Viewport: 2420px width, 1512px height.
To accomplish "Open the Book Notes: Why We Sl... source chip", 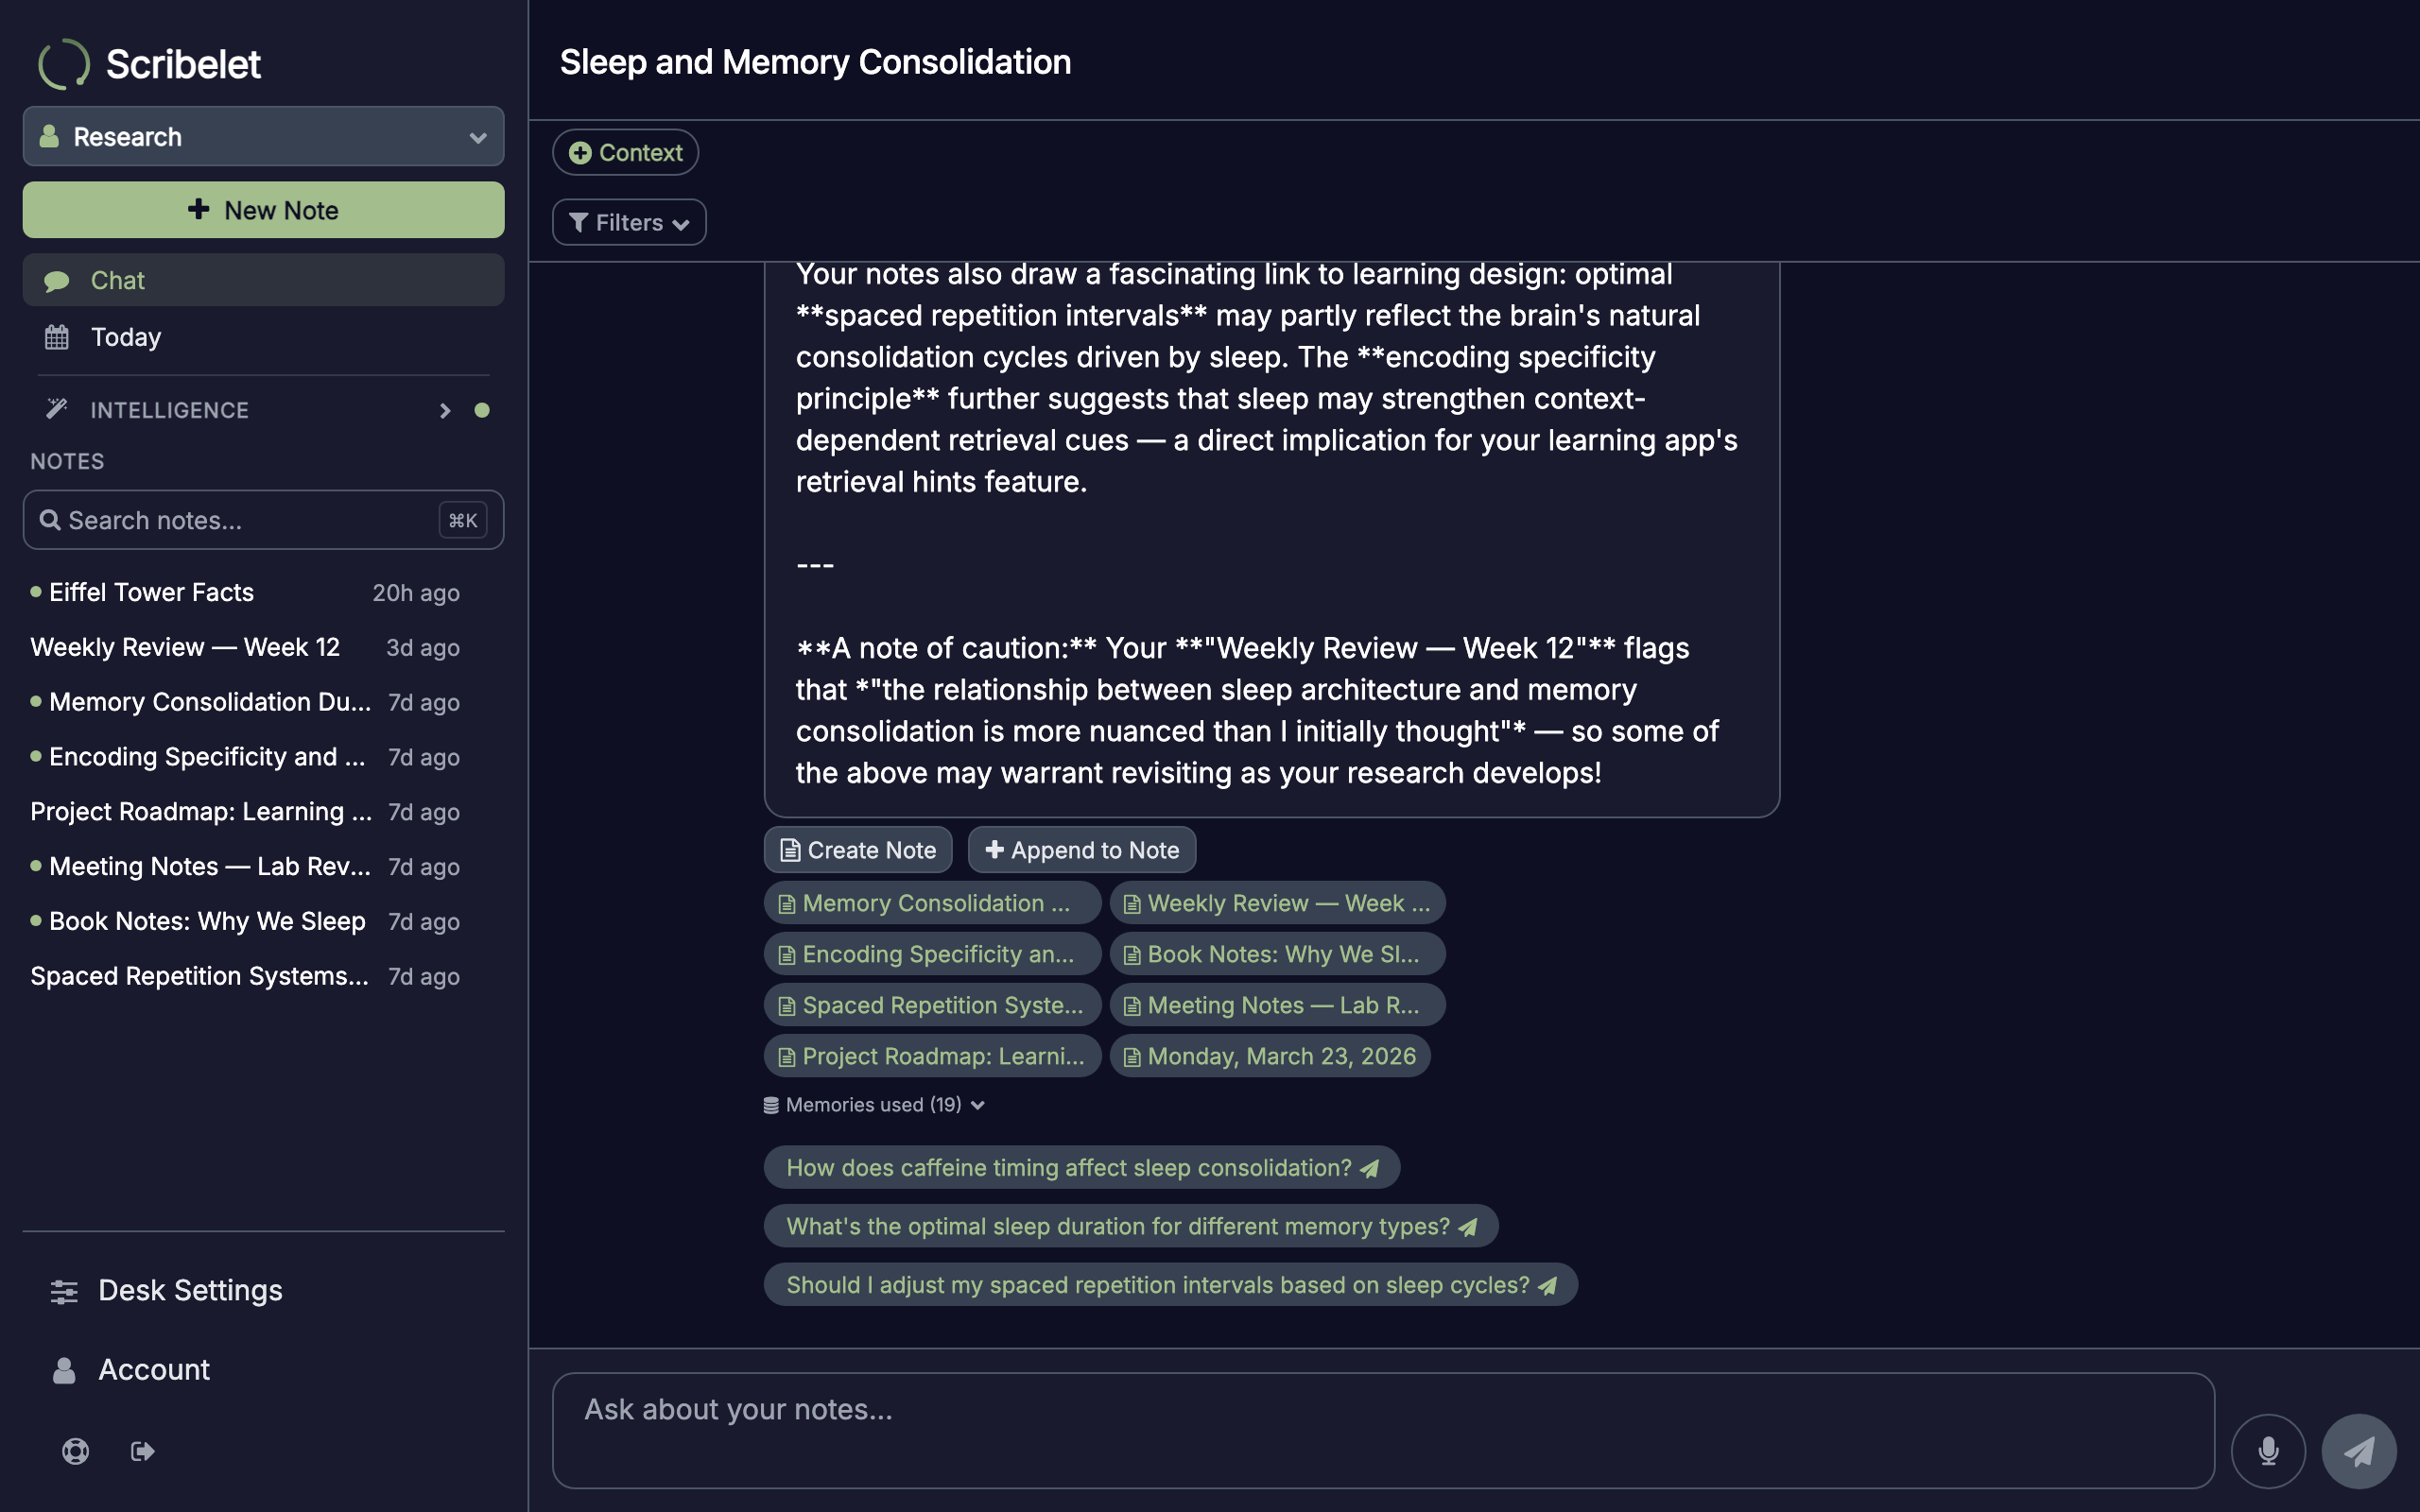I will [1277, 954].
